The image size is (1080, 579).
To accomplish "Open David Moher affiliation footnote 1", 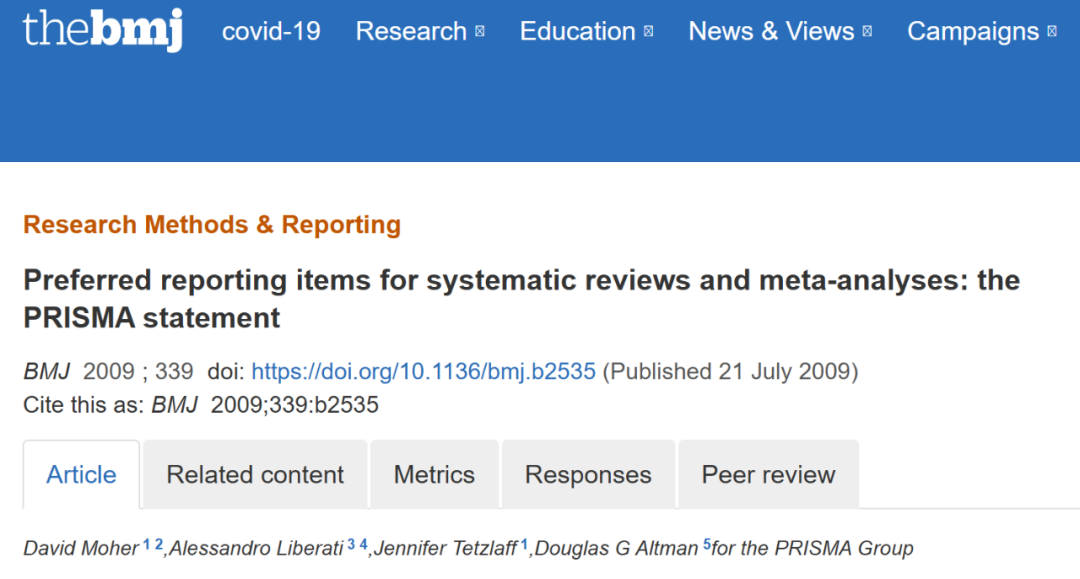I will click(146, 545).
